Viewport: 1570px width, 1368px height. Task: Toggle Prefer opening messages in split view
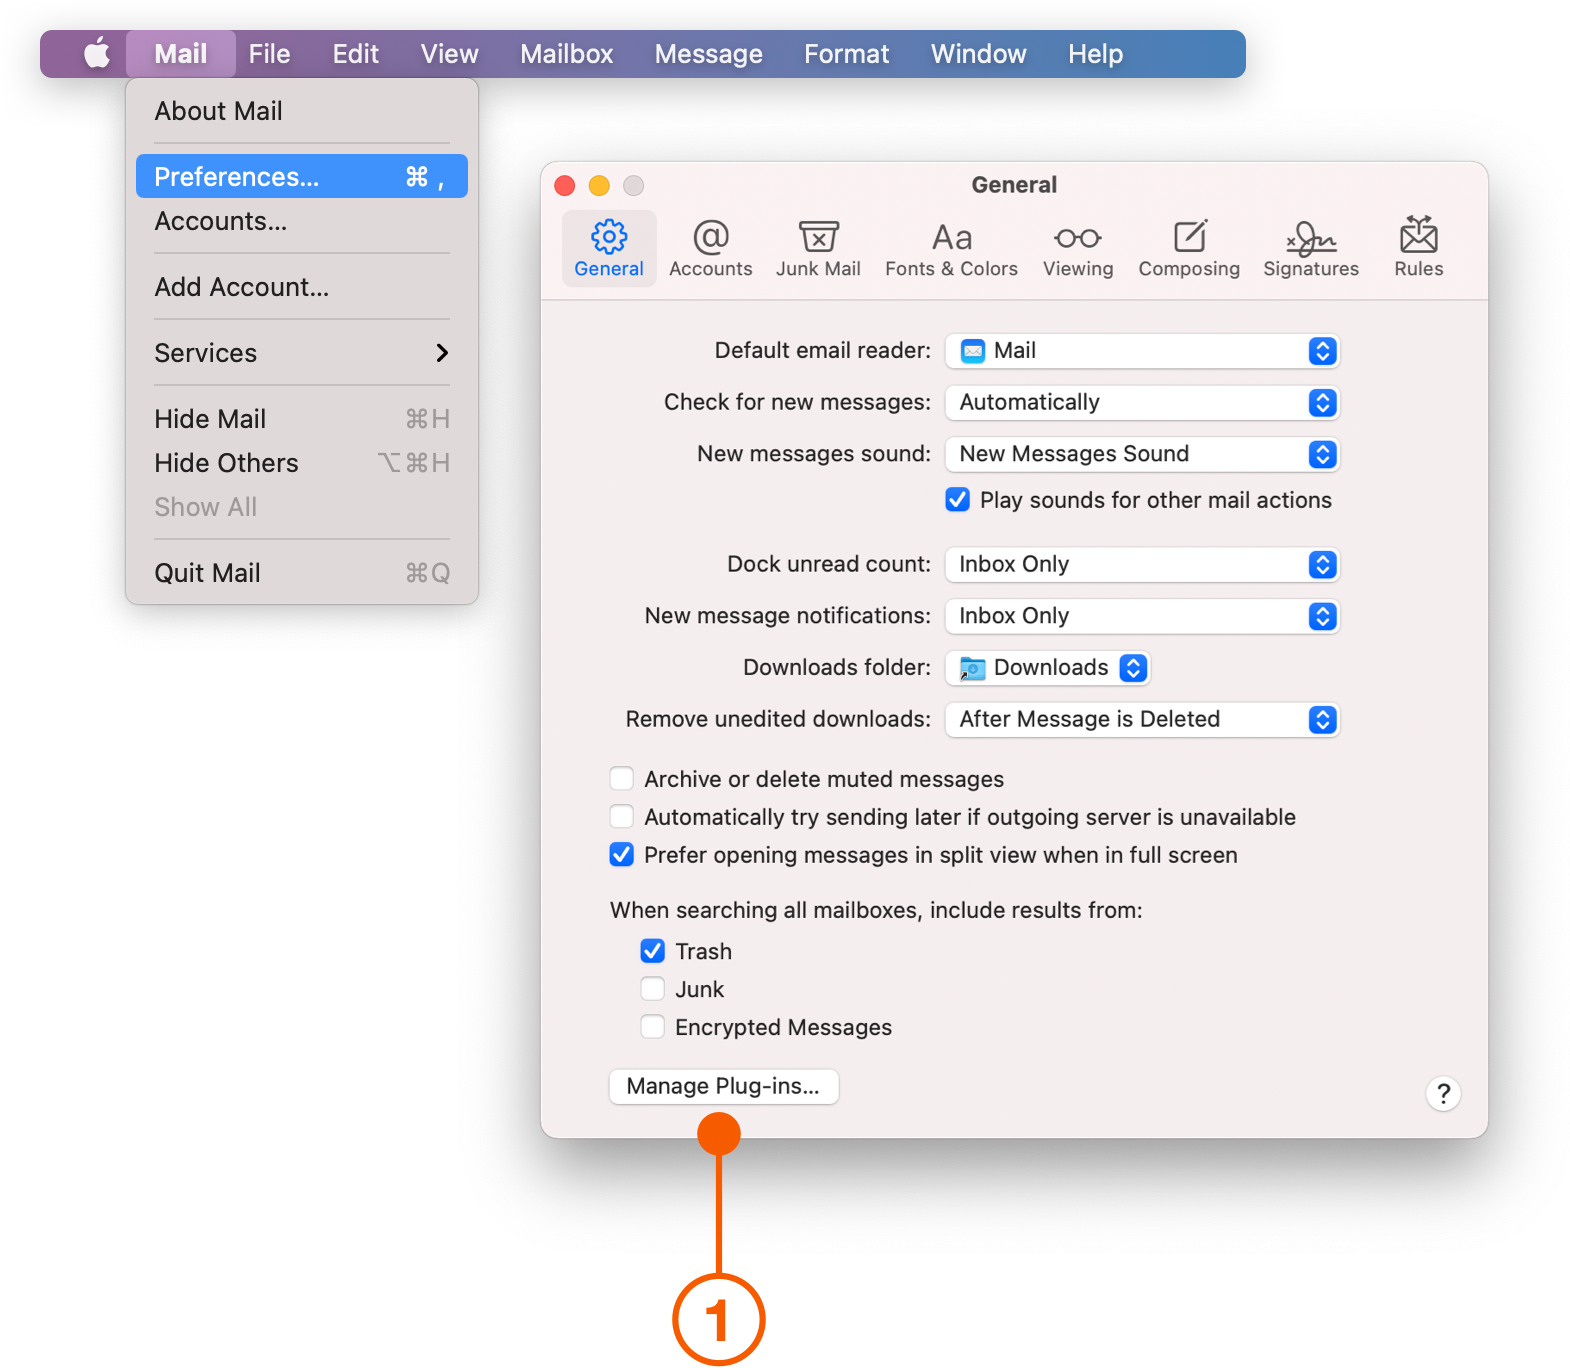pyautogui.click(x=622, y=854)
